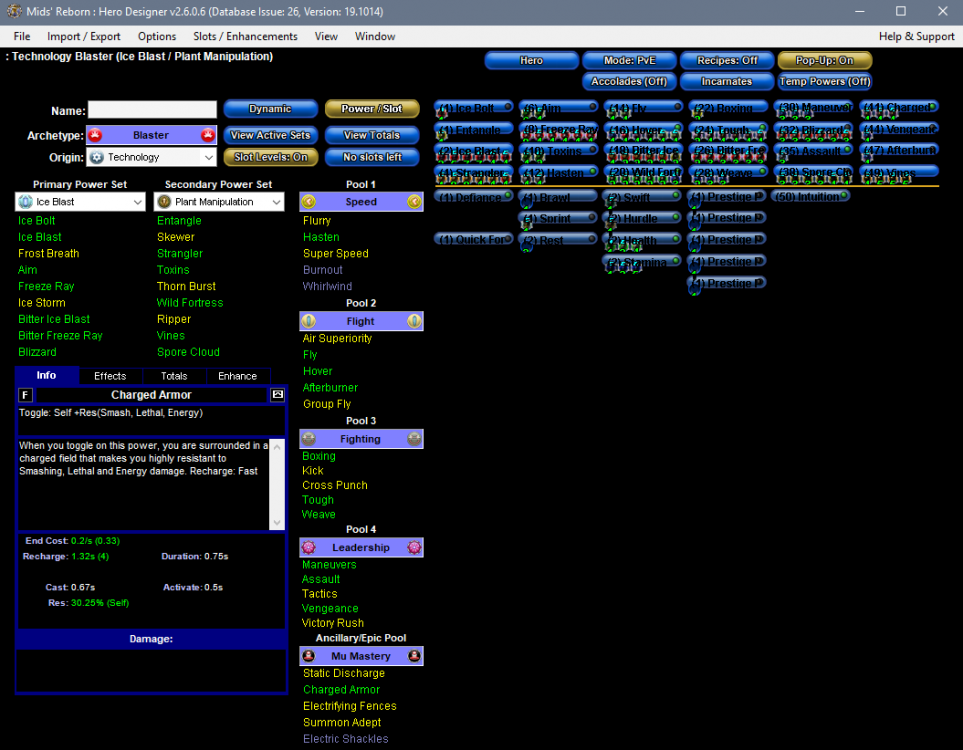Image resolution: width=963 pixels, height=750 pixels.
Task: Open the Slots / Enhancements menu
Action: [245, 36]
